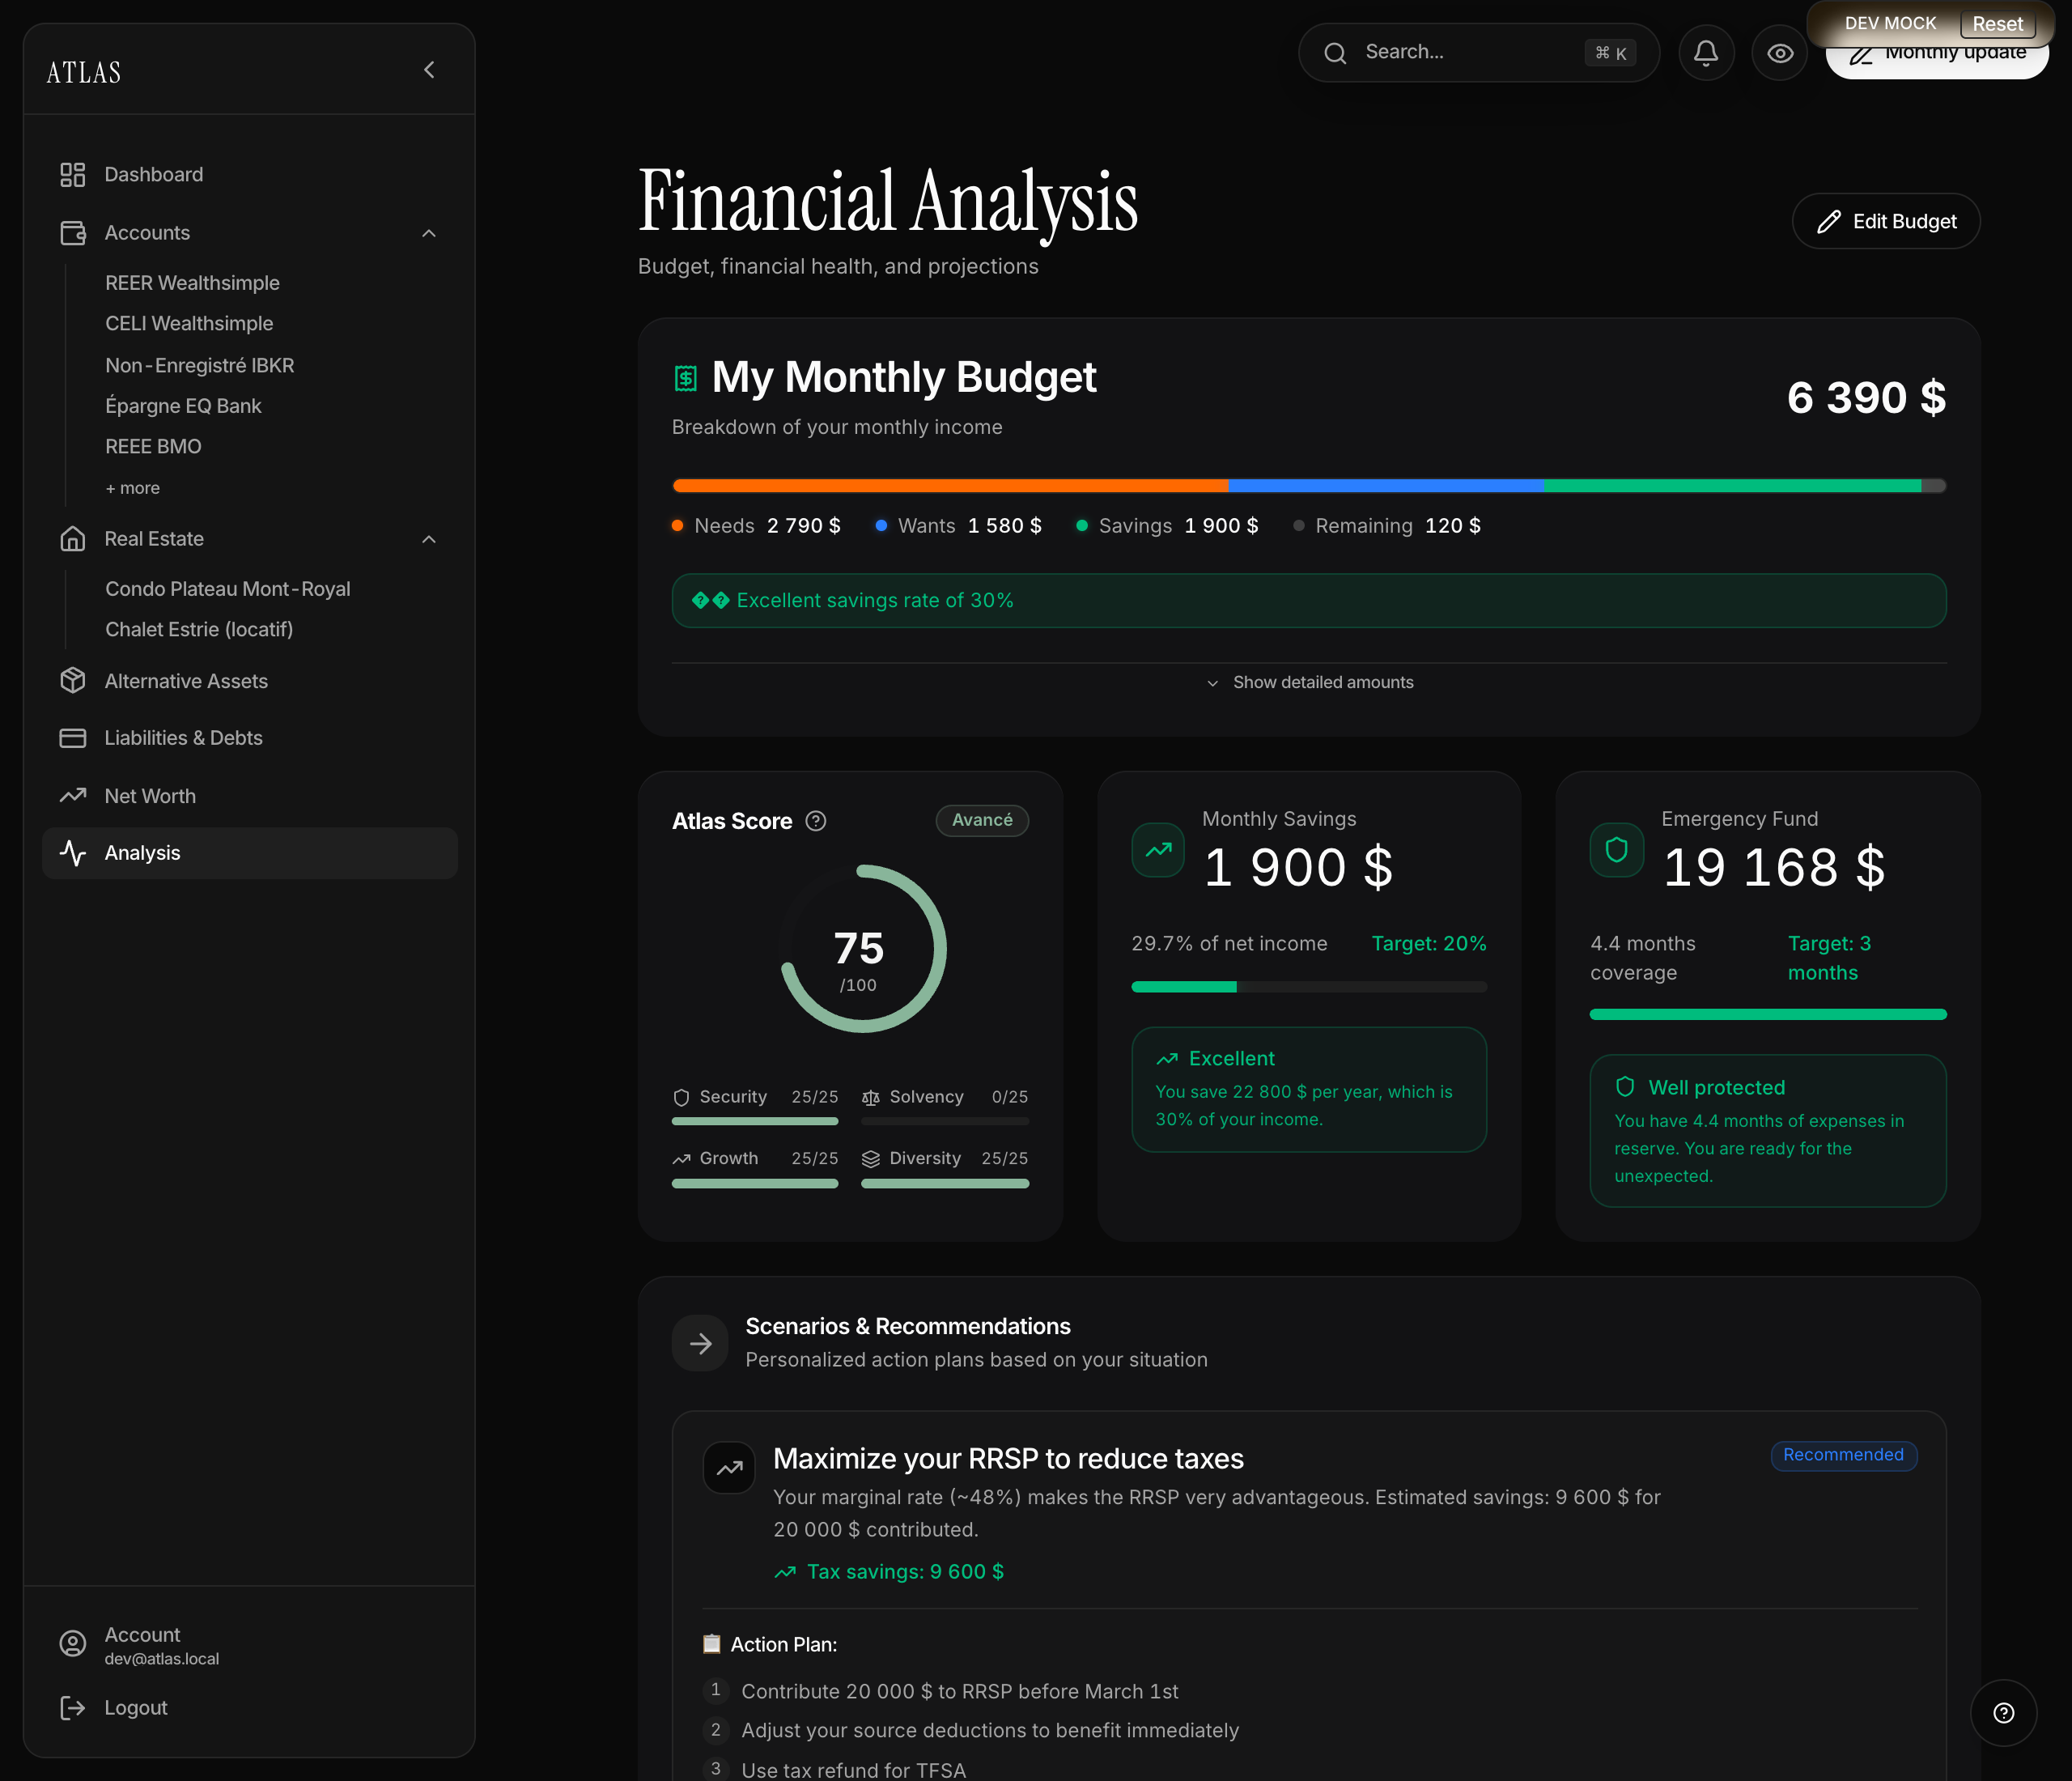Screen dimensions: 2072x1781
Task: Focus the Search input field
Action: pyautogui.click(x=1478, y=53)
